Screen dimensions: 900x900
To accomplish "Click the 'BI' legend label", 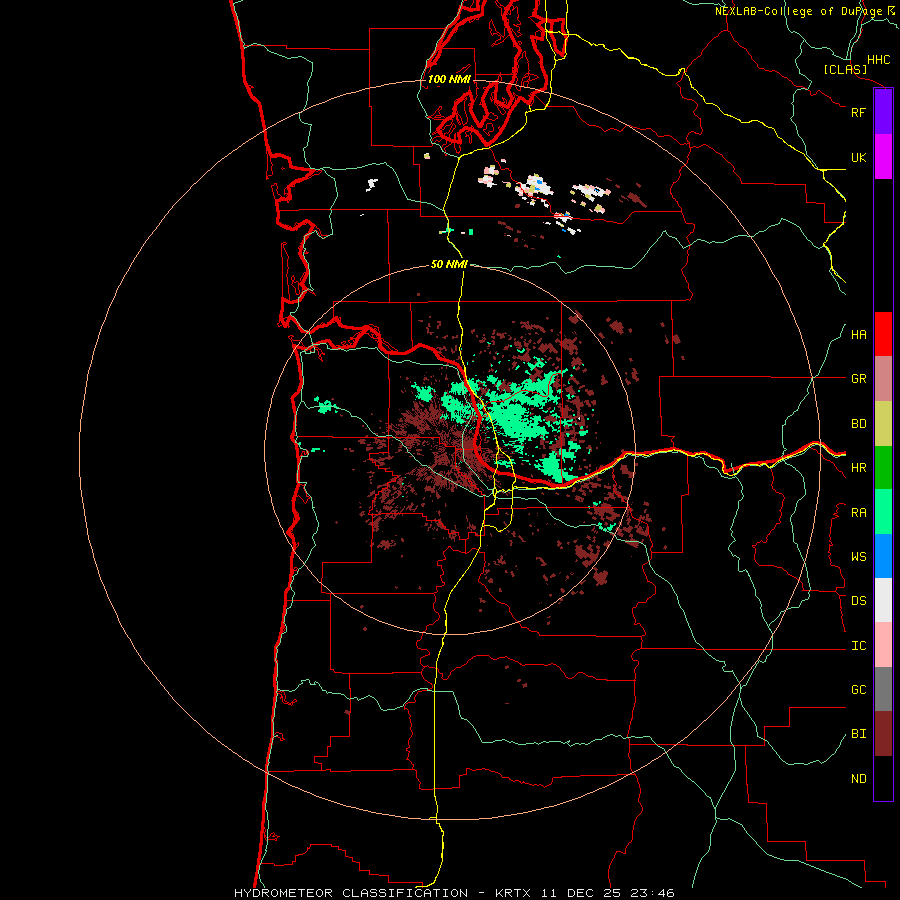I will 858,734.
